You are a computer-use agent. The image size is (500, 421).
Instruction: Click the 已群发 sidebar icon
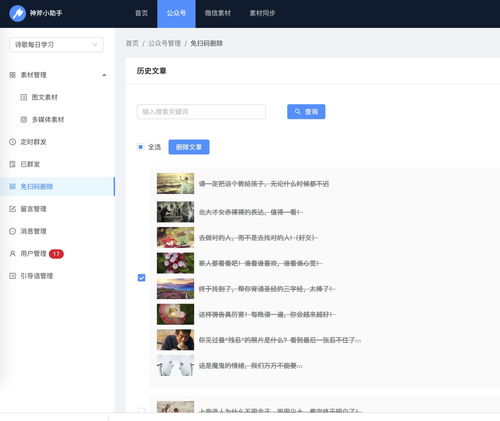(x=12, y=164)
